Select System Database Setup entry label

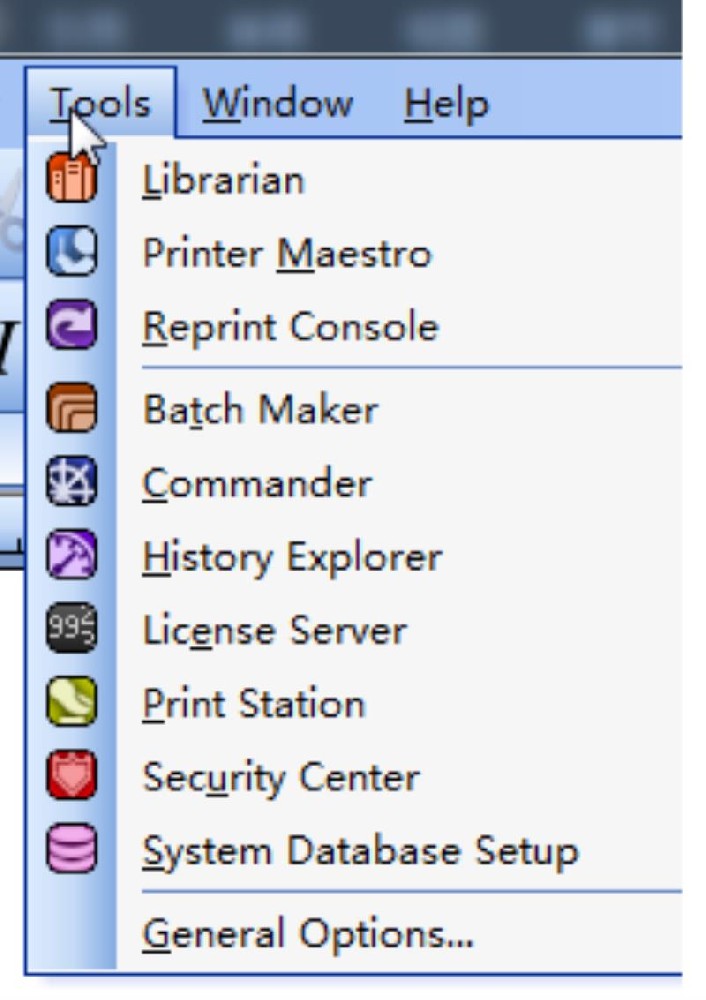point(360,852)
